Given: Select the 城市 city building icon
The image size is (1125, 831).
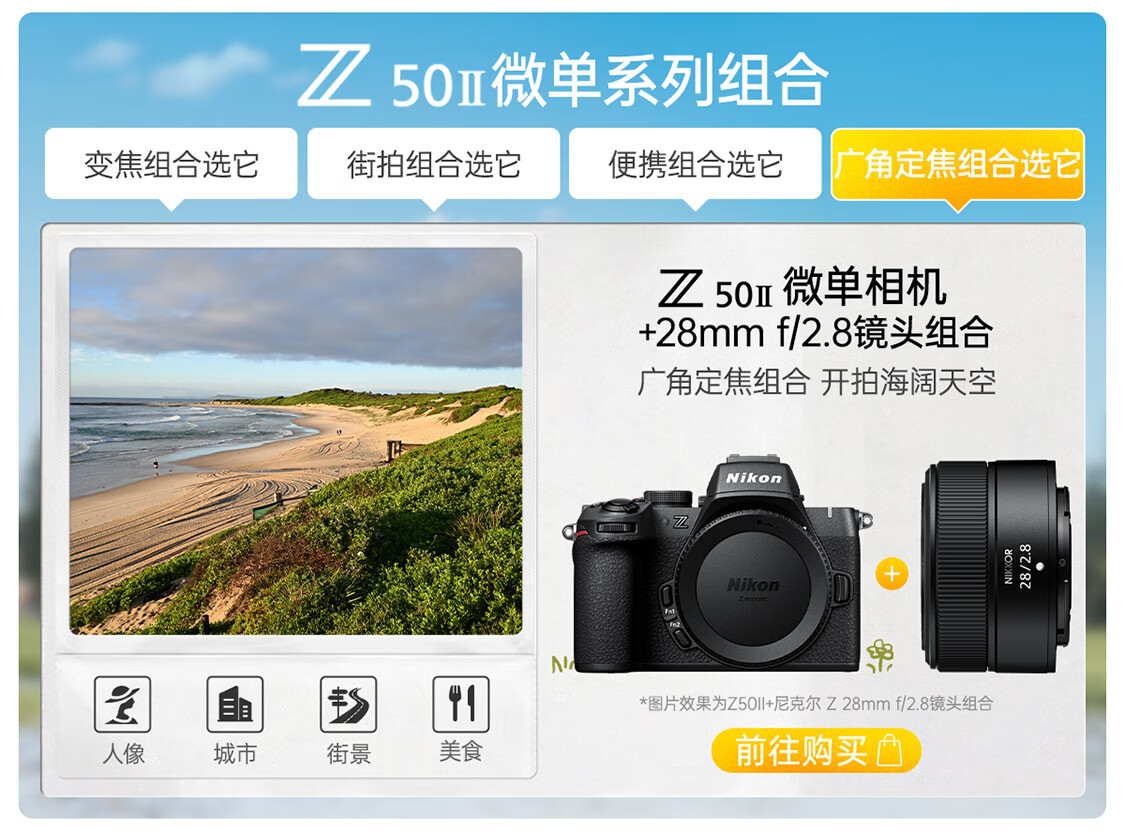Looking at the screenshot, I should [235, 704].
